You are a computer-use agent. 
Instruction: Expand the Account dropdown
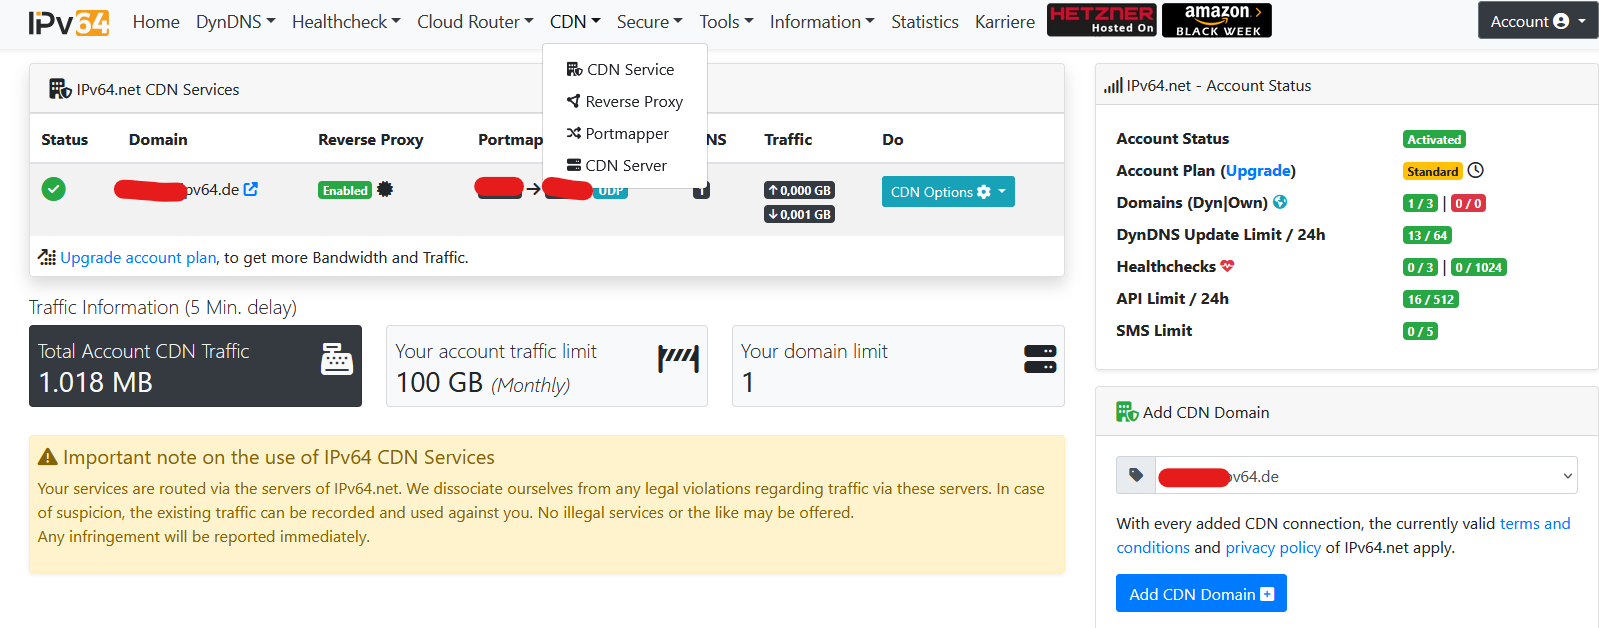click(x=1537, y=21)
